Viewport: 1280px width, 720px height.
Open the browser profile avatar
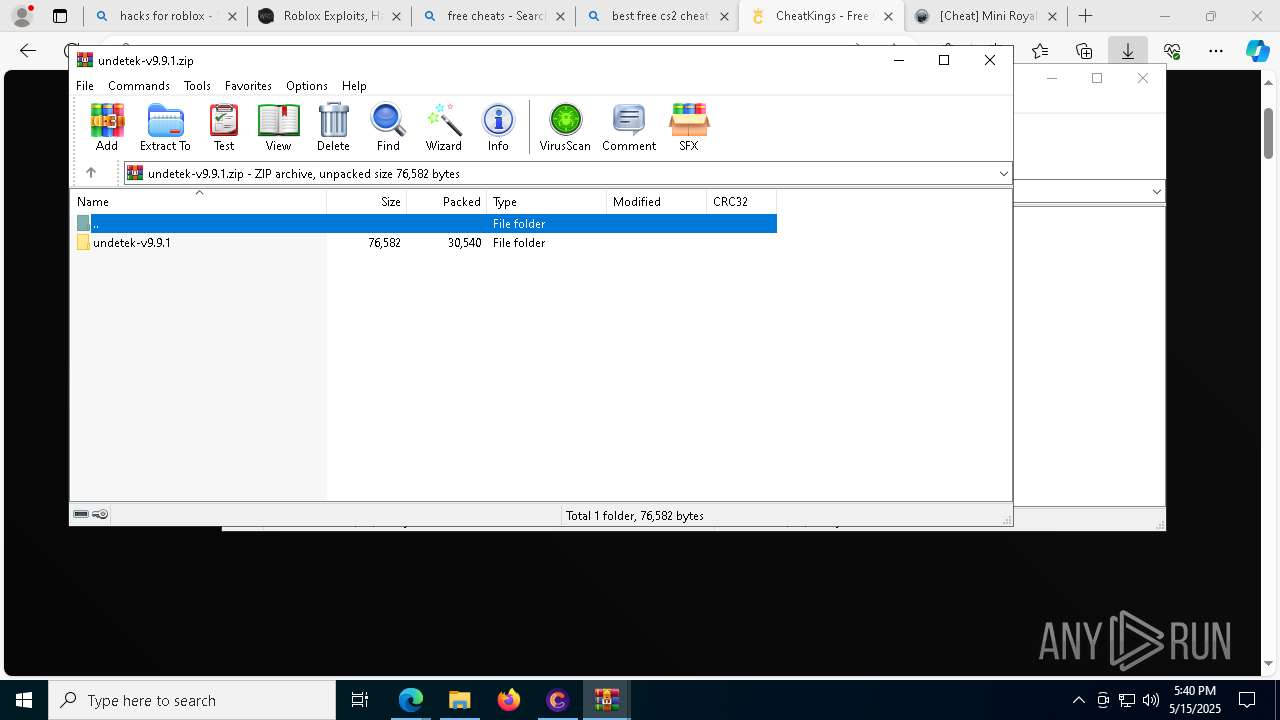[22, 16]
